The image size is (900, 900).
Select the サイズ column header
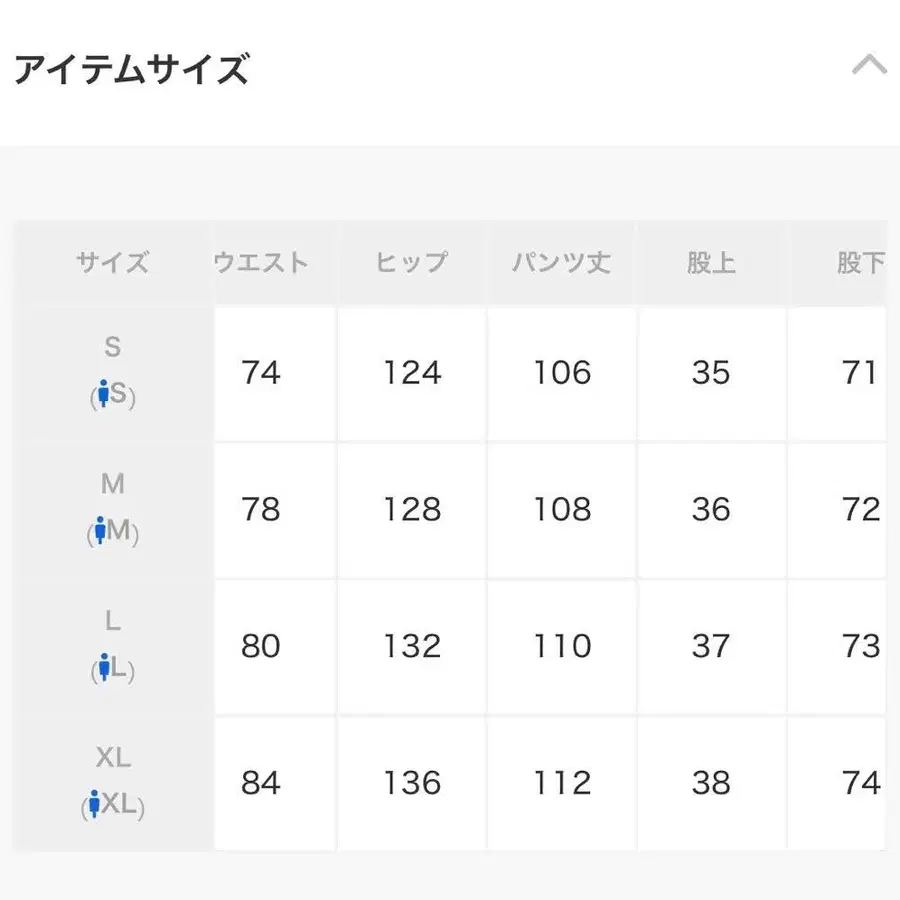click(112, 262)
